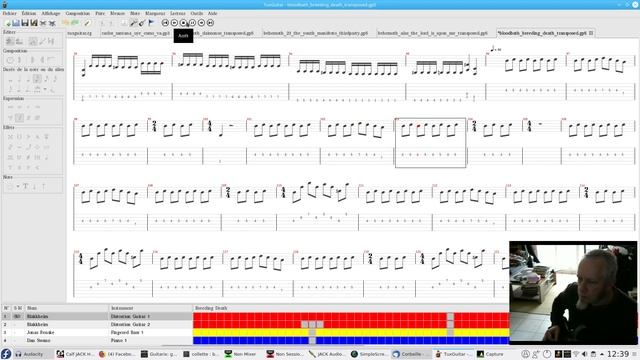Switch to Non Mixer in the taskbar

click(x=241, y=354)
